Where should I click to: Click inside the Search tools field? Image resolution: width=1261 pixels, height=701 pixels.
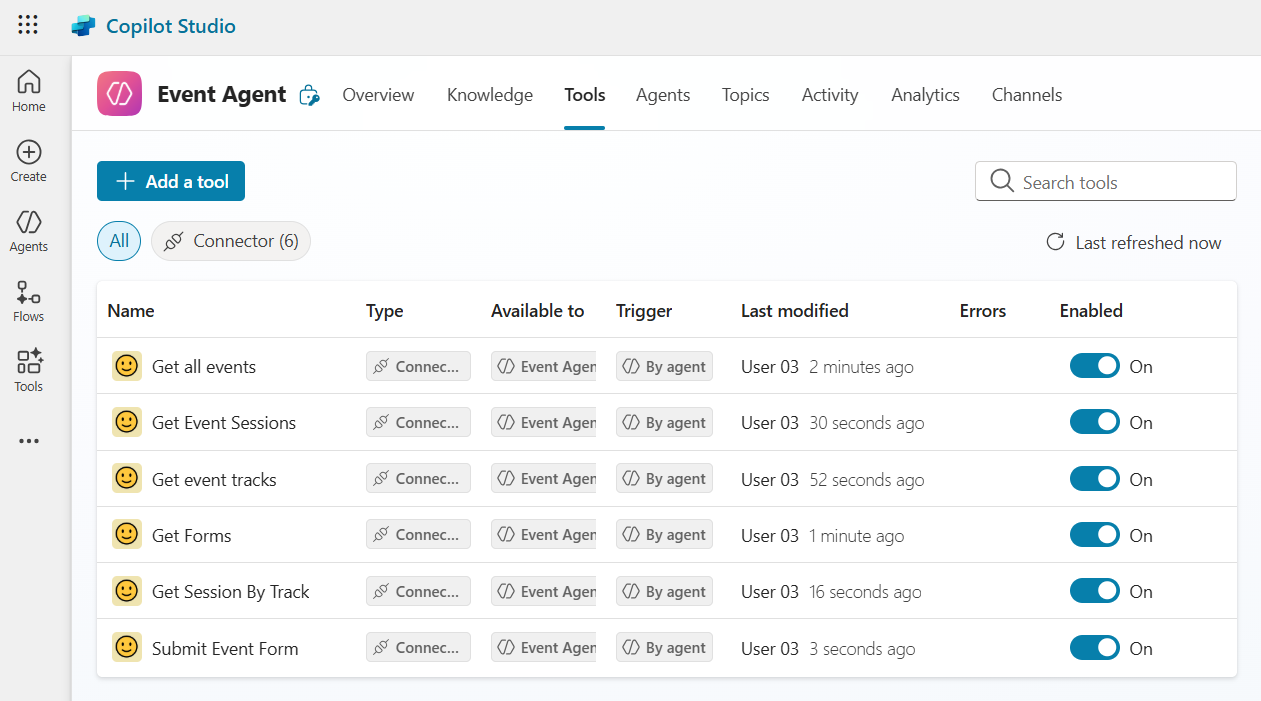(1105, 181)
